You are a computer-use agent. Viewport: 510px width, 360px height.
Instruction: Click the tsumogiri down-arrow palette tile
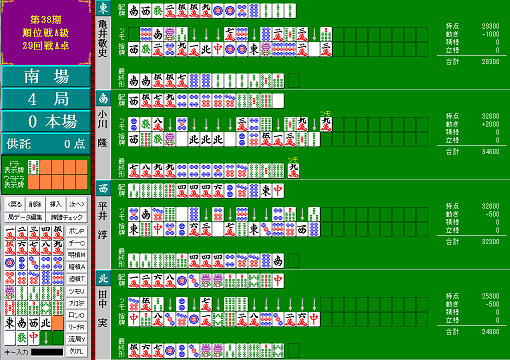click(46, 338)
